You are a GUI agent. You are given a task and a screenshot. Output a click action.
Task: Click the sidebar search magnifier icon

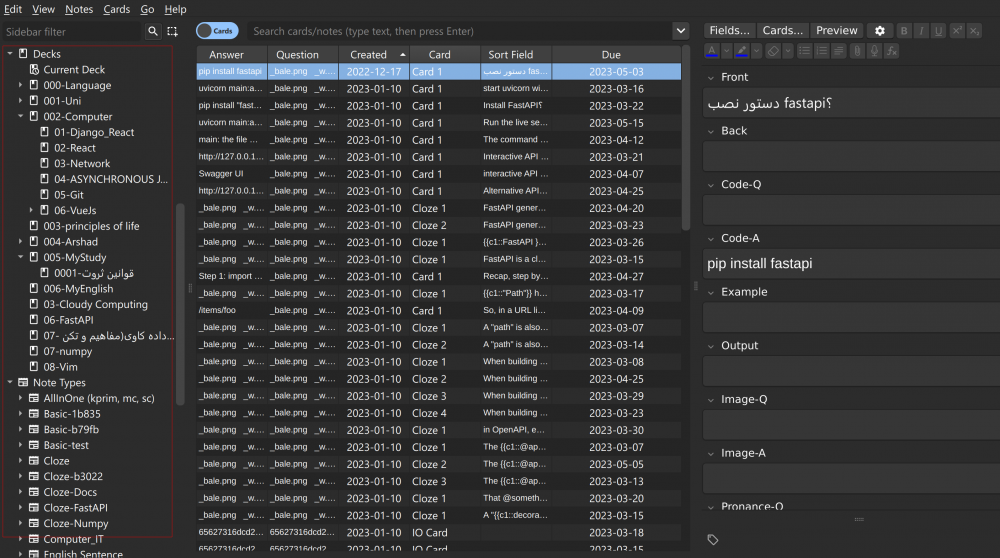tap(153, 32)
